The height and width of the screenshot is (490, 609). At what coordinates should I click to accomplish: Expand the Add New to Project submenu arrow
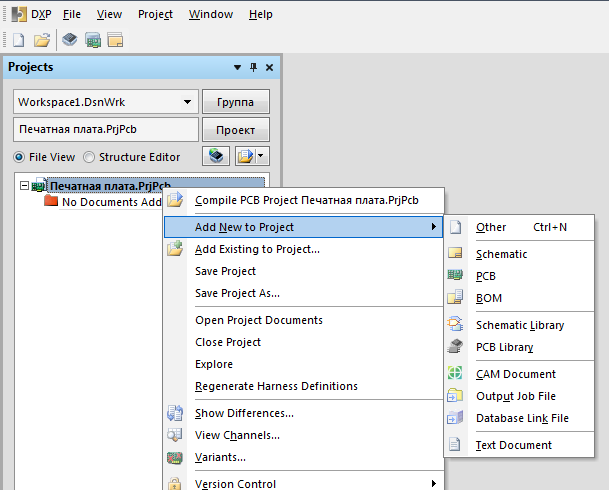tap(433, 227)
